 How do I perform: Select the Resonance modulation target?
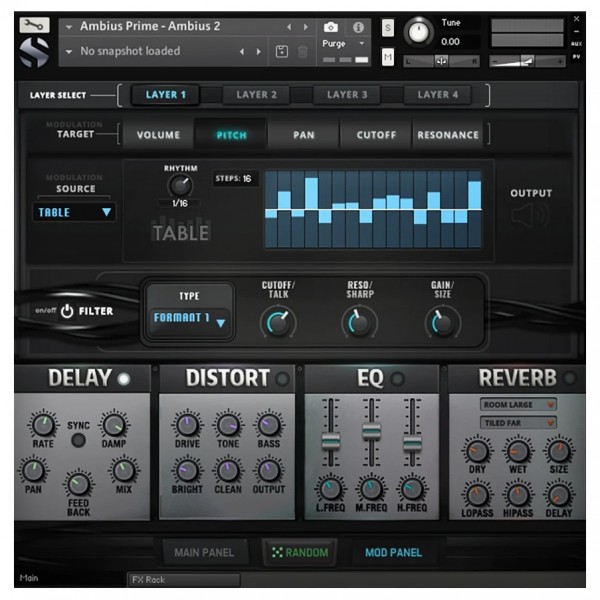click(448, 135)
